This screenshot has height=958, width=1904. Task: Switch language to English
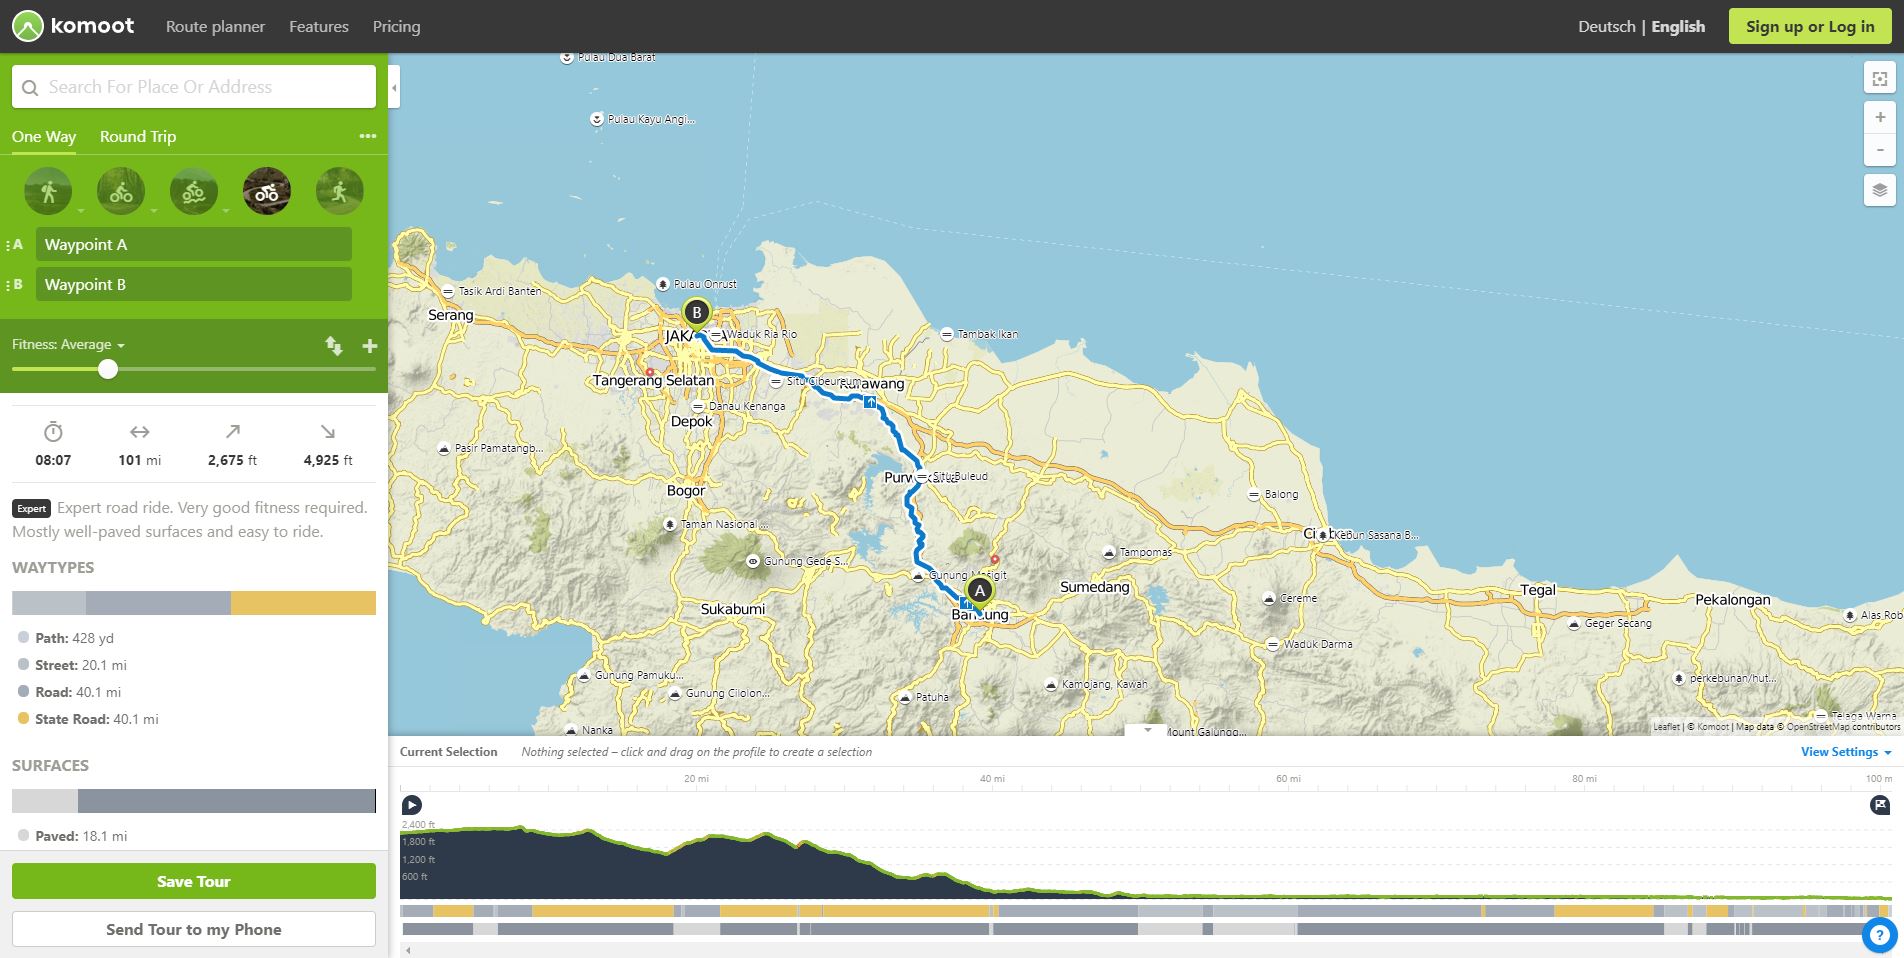pyautogui.click(x=1678, y=27)
